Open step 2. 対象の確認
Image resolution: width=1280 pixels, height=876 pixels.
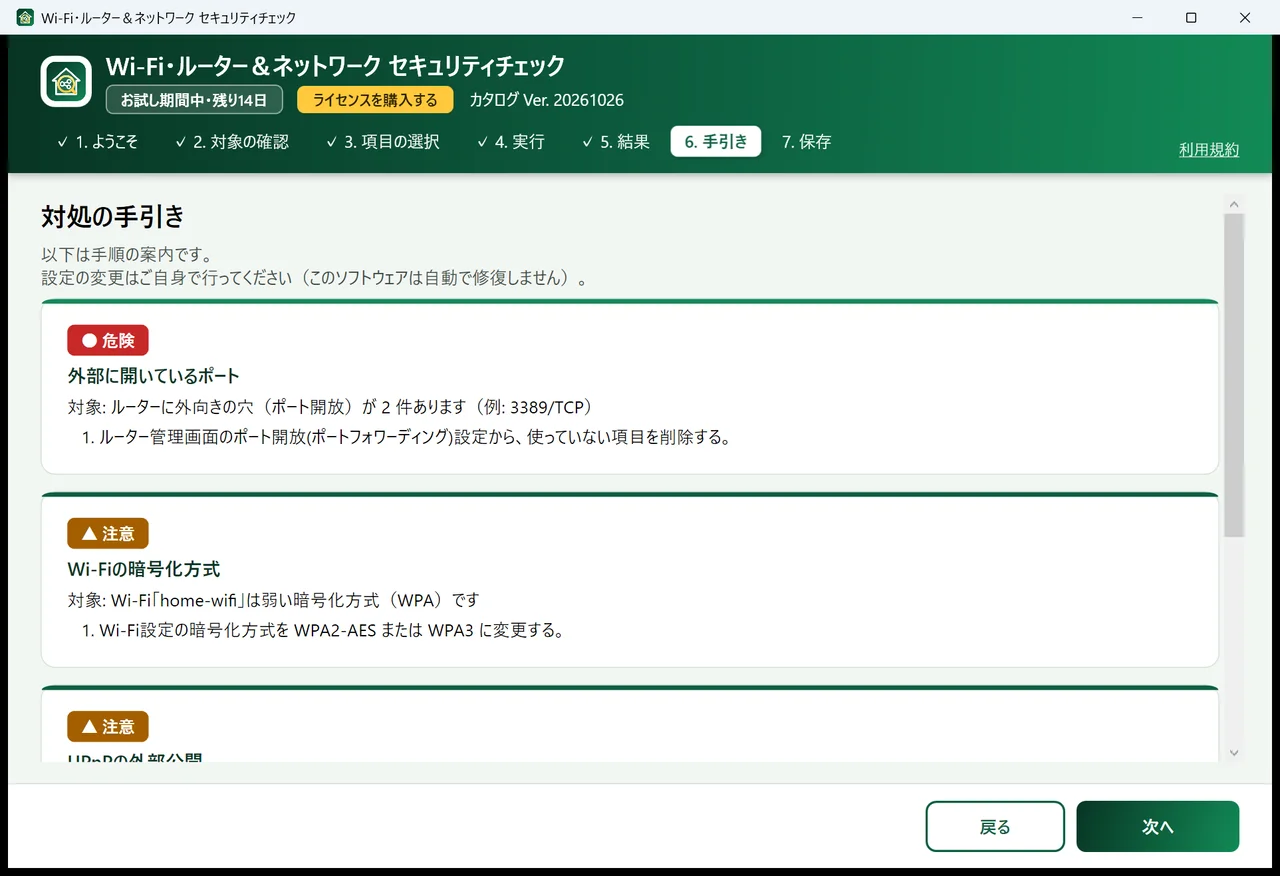pyautogui.click(x=232, y=142)
